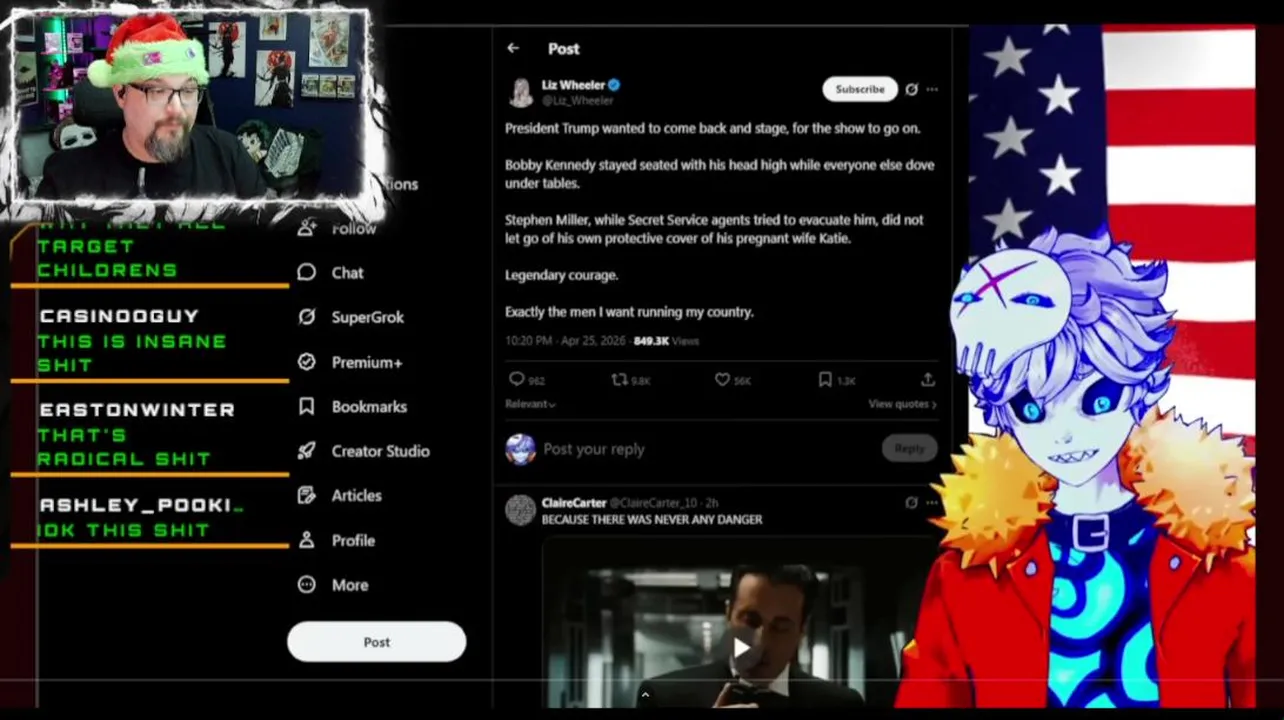Open ClaireCarter's avatar in the reply
The height and width of the screenshot is (720, 1284).
pos(521,510)
